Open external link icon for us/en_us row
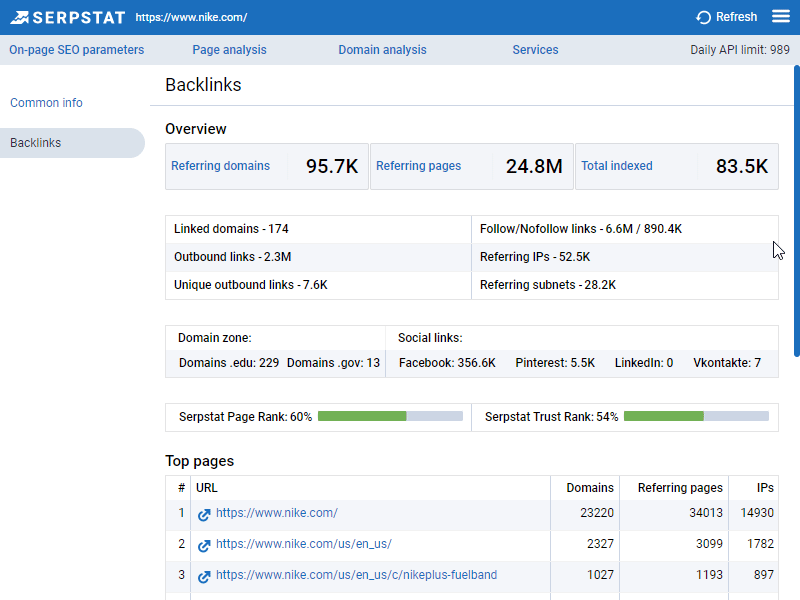The height and width of the screenshot is (600, 800). [x=204, y=546]
